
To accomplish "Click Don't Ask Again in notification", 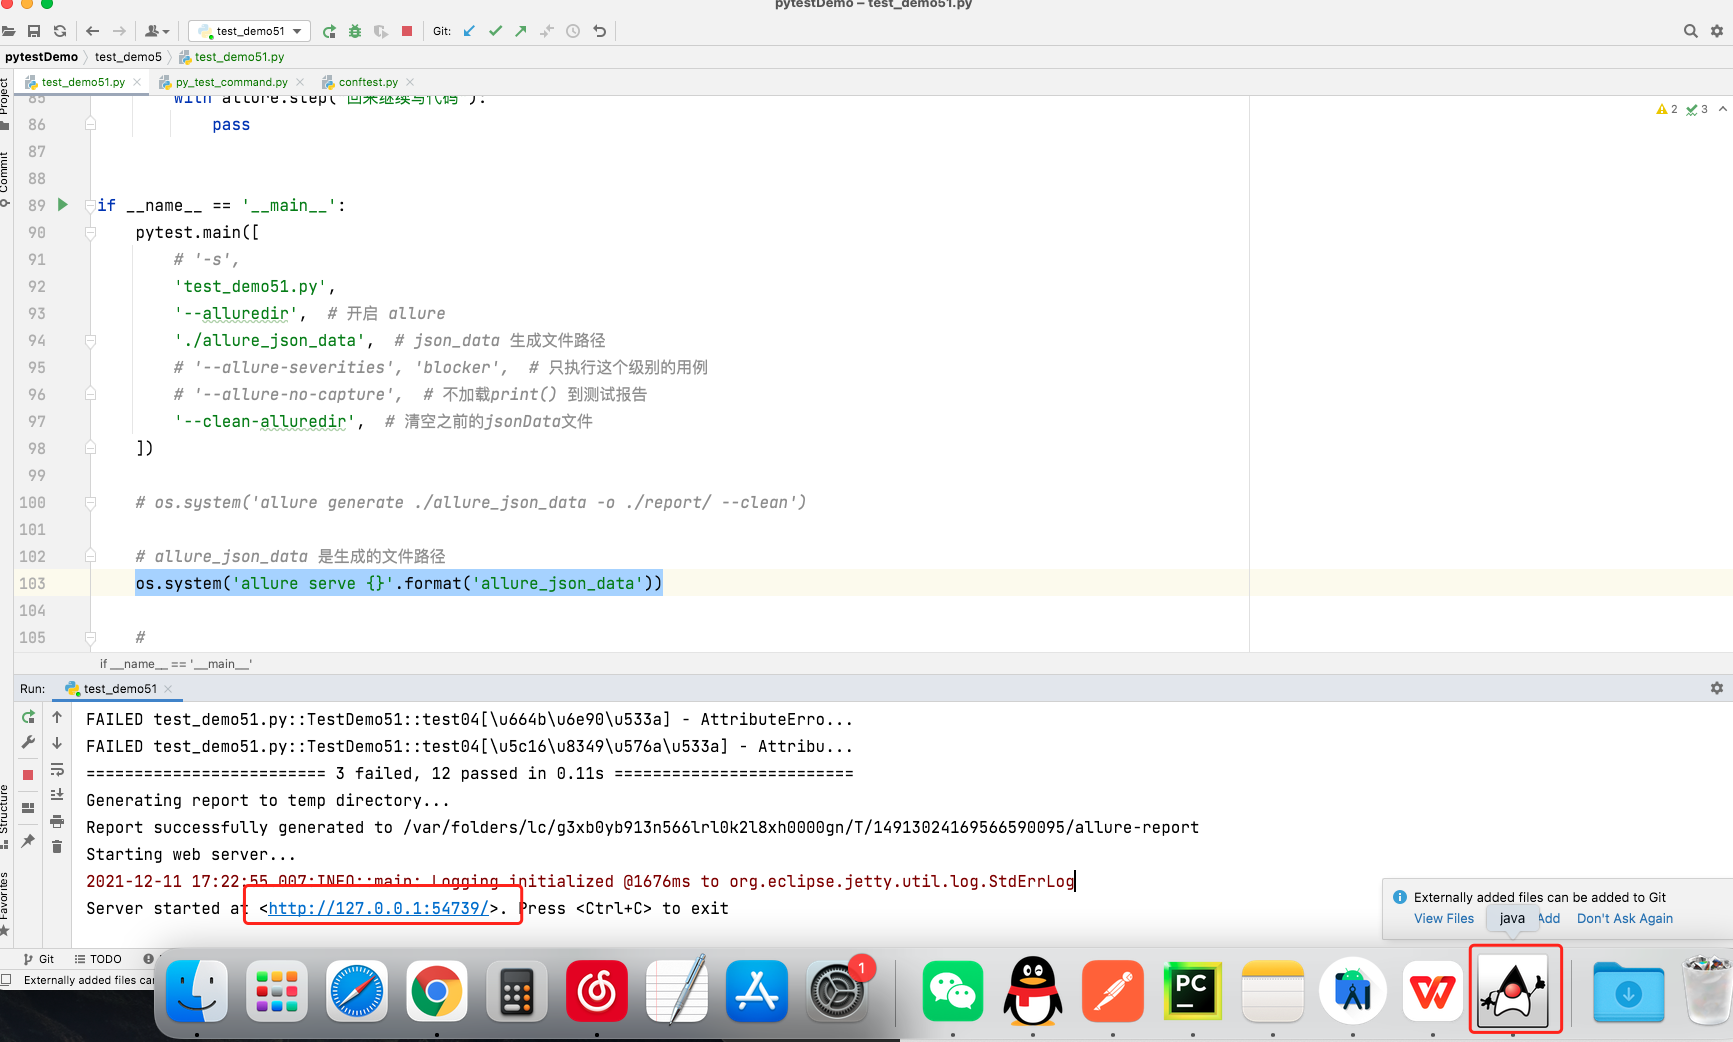I will click(1625, 919).
